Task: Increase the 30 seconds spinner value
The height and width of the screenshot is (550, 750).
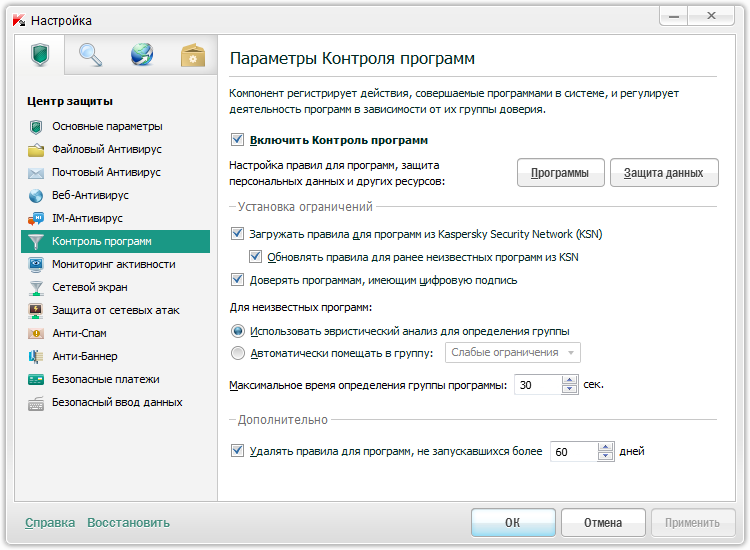Action: click(x=569, y=381)
